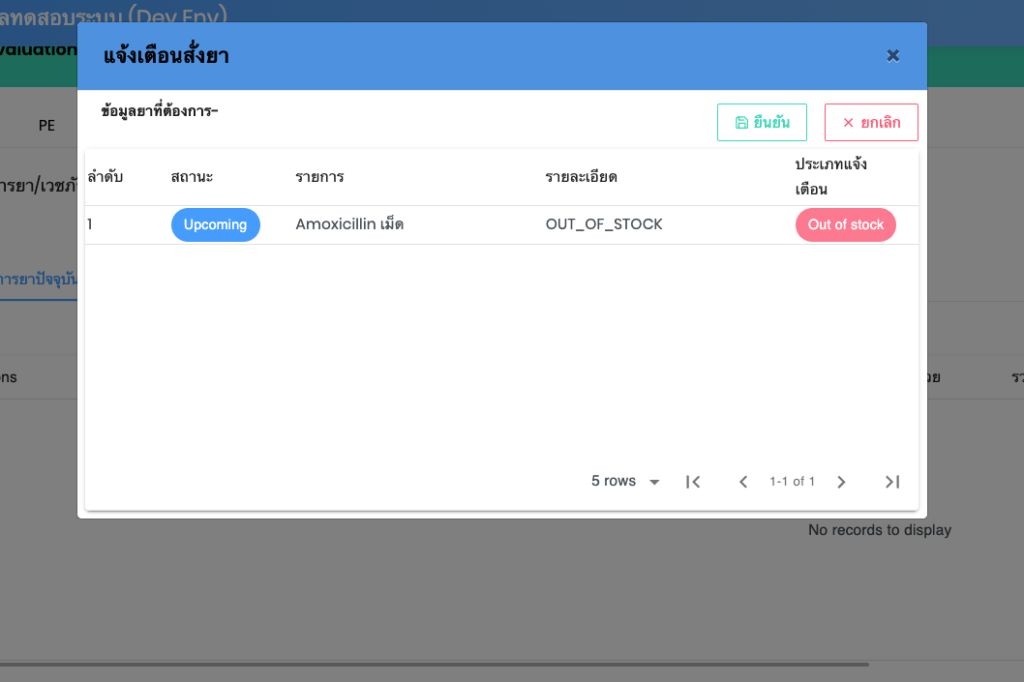Click the รายการ column header
Viewport: 1024px width, 682px height.
pos(319,177)
